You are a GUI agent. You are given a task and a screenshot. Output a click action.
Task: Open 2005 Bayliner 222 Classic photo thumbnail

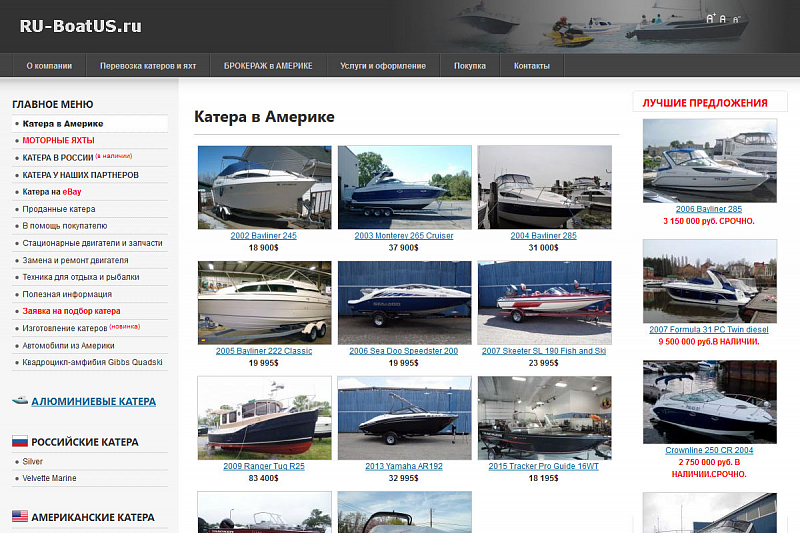[264, 303]
